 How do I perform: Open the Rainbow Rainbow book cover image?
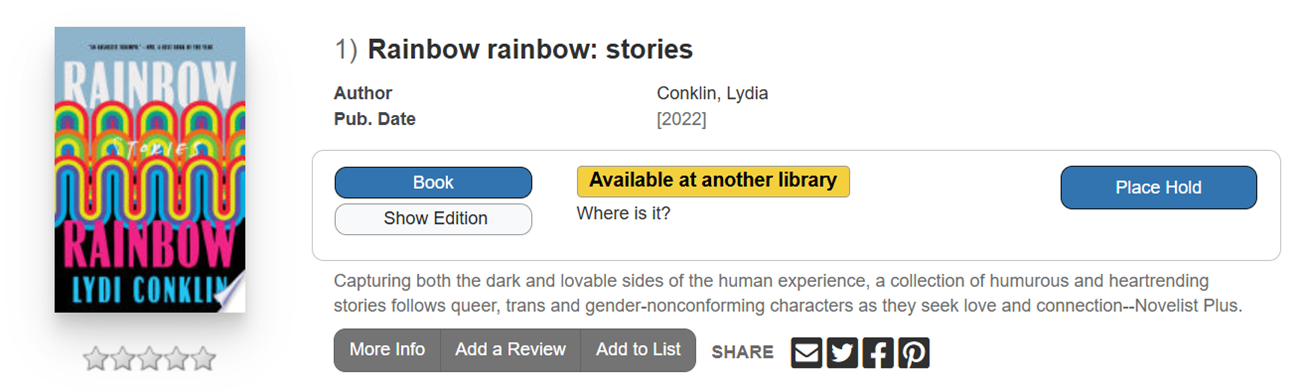[150, 169]
